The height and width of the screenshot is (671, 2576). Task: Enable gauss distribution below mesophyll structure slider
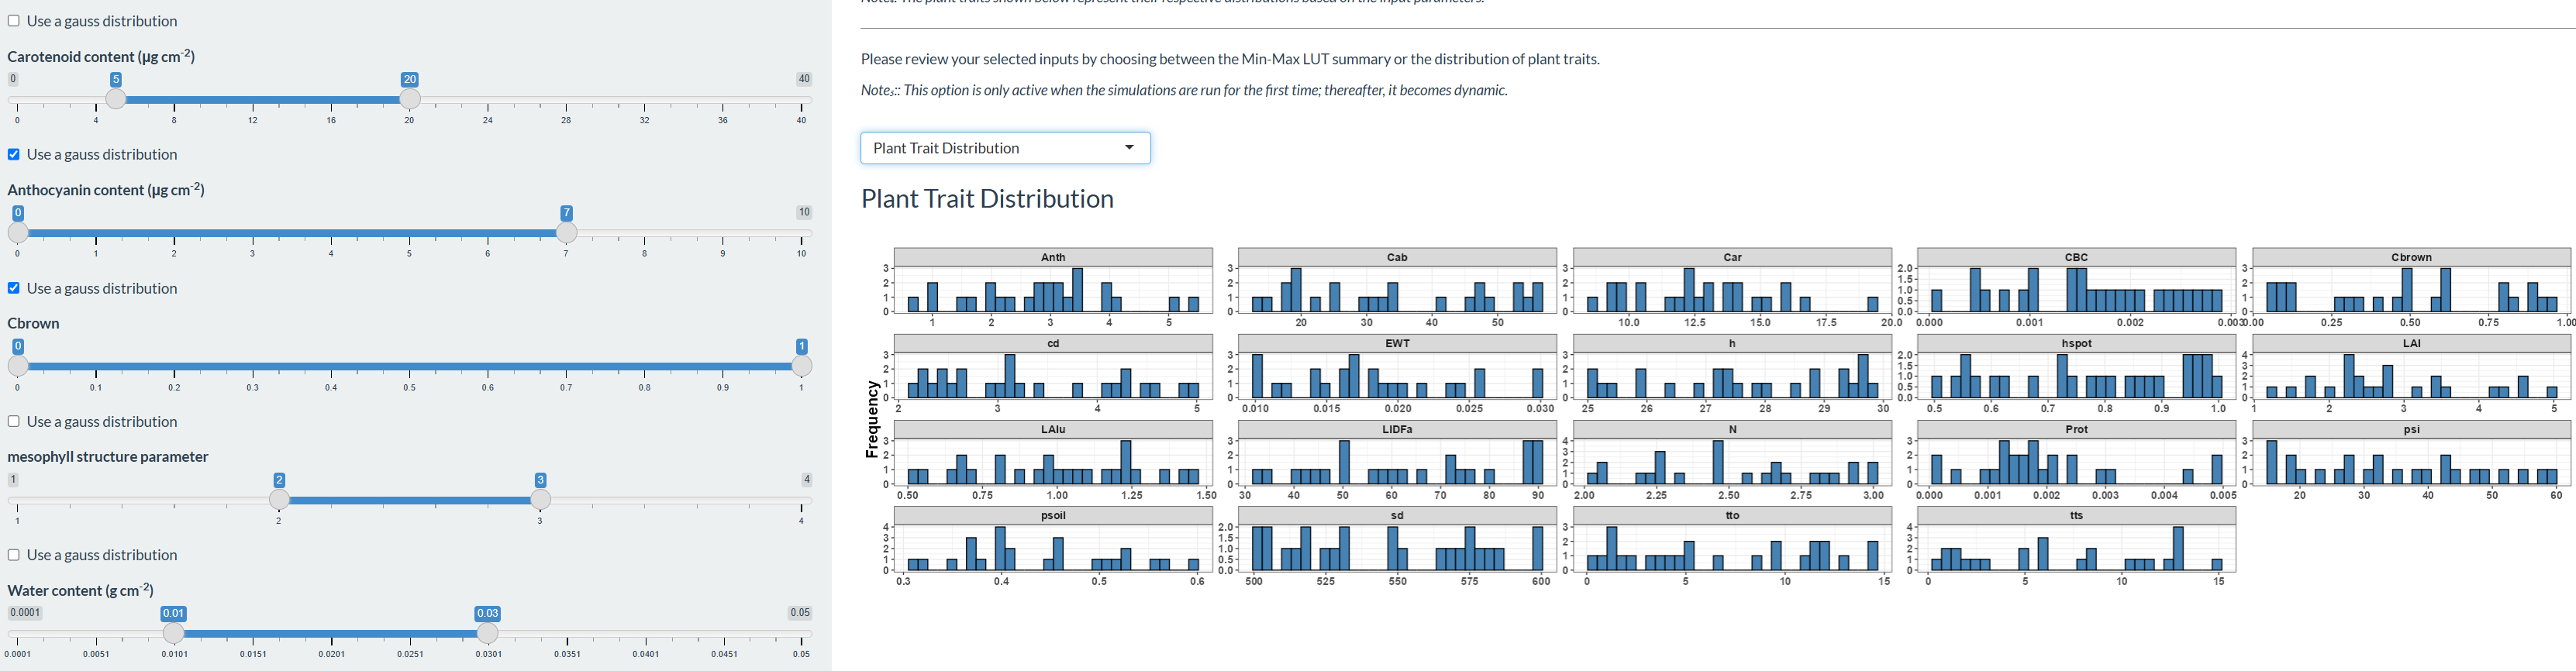[14, 555]
